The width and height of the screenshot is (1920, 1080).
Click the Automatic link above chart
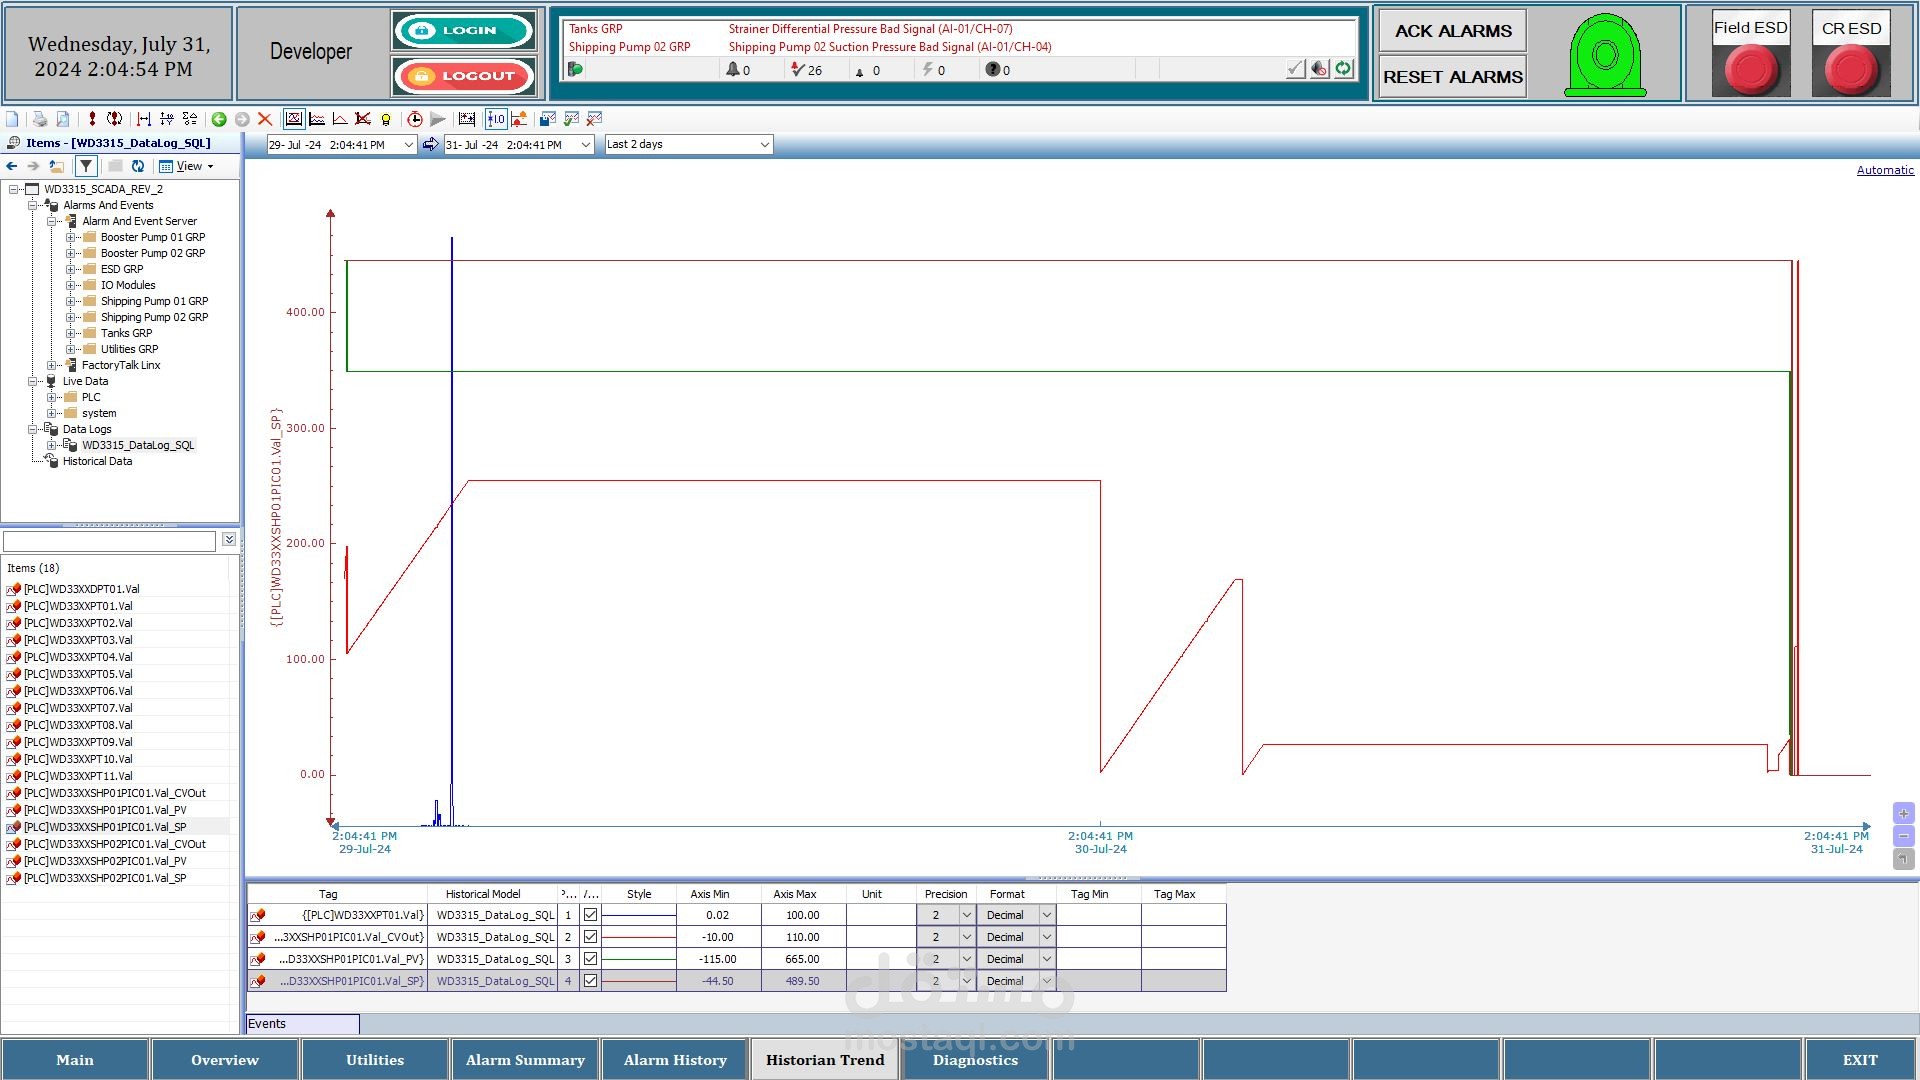pos(1885,170)
